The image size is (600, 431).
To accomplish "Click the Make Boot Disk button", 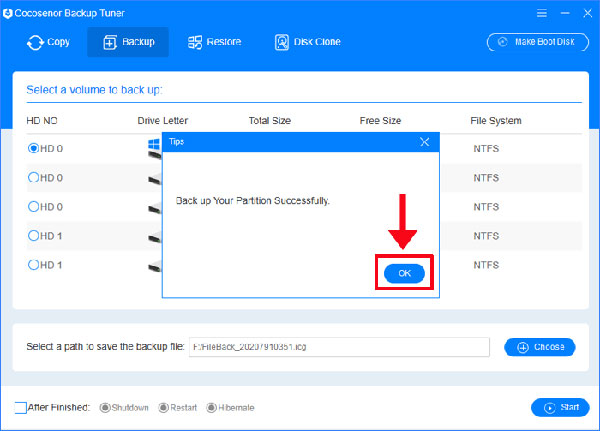I will point(538,42).
